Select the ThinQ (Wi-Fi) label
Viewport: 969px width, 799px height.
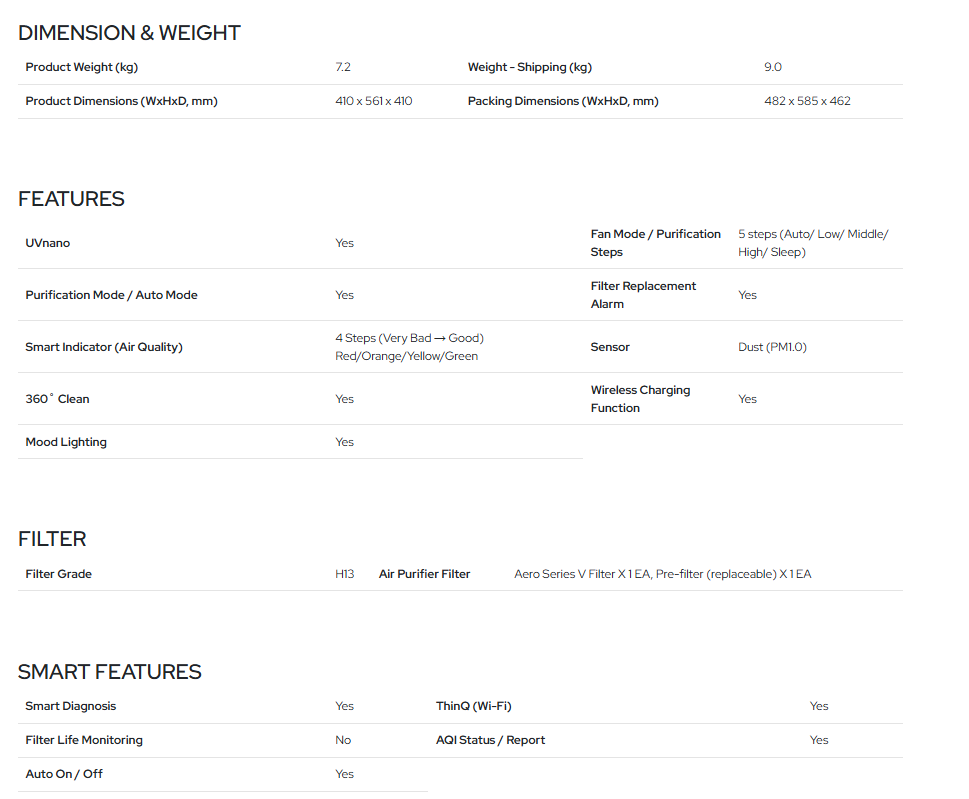[473, 706]
